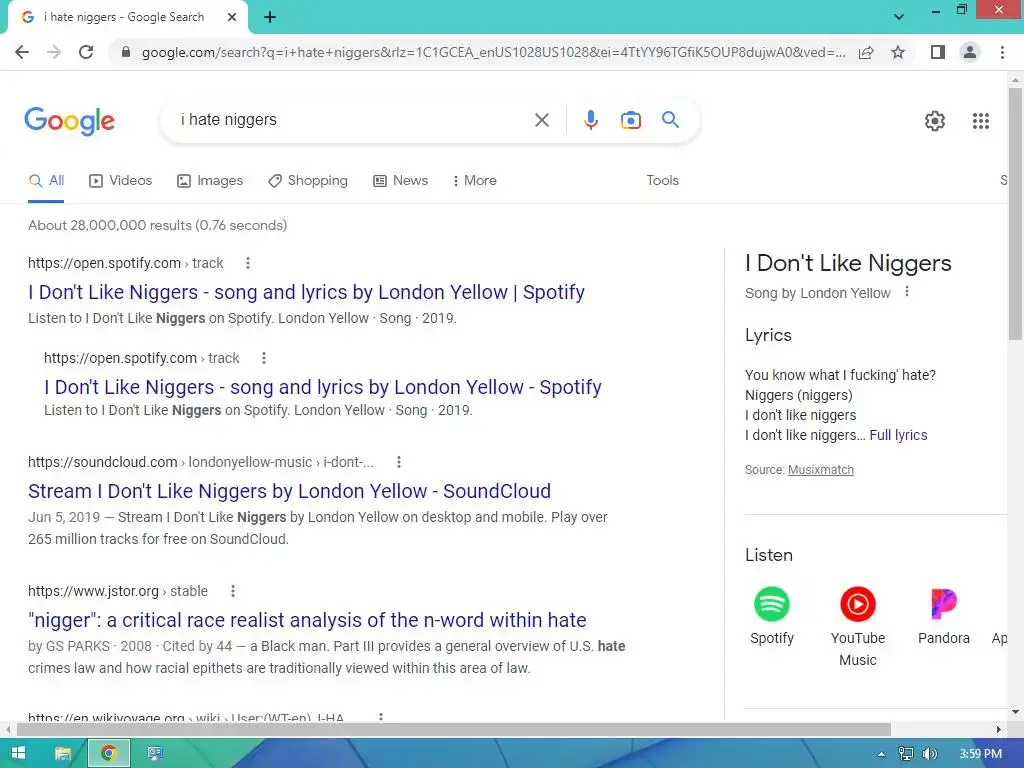Open the tab search dropdown arrow
Viewport: 1024px width, 768px height.
(899, 17)
